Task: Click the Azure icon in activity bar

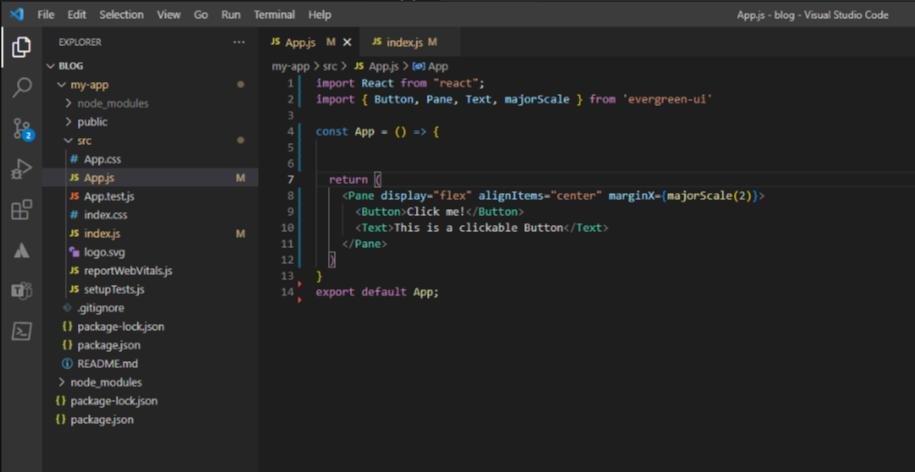Action: (21, 251)
